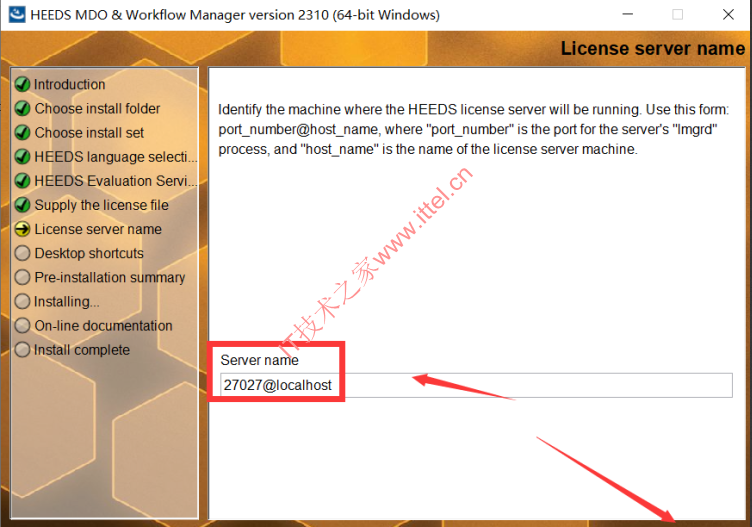
Task: Click the green checkmark beside Choose install folder
Action: pos(22,108)
